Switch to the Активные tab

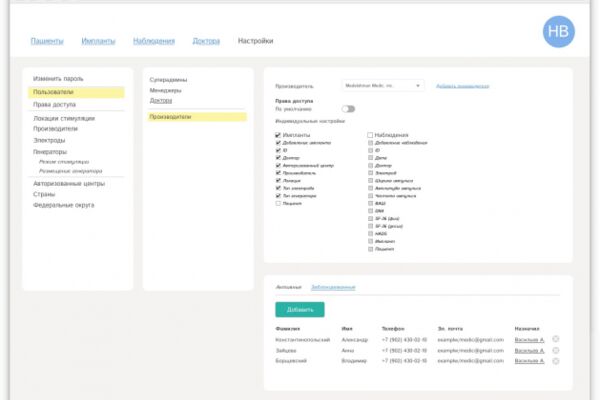[289, 287]
